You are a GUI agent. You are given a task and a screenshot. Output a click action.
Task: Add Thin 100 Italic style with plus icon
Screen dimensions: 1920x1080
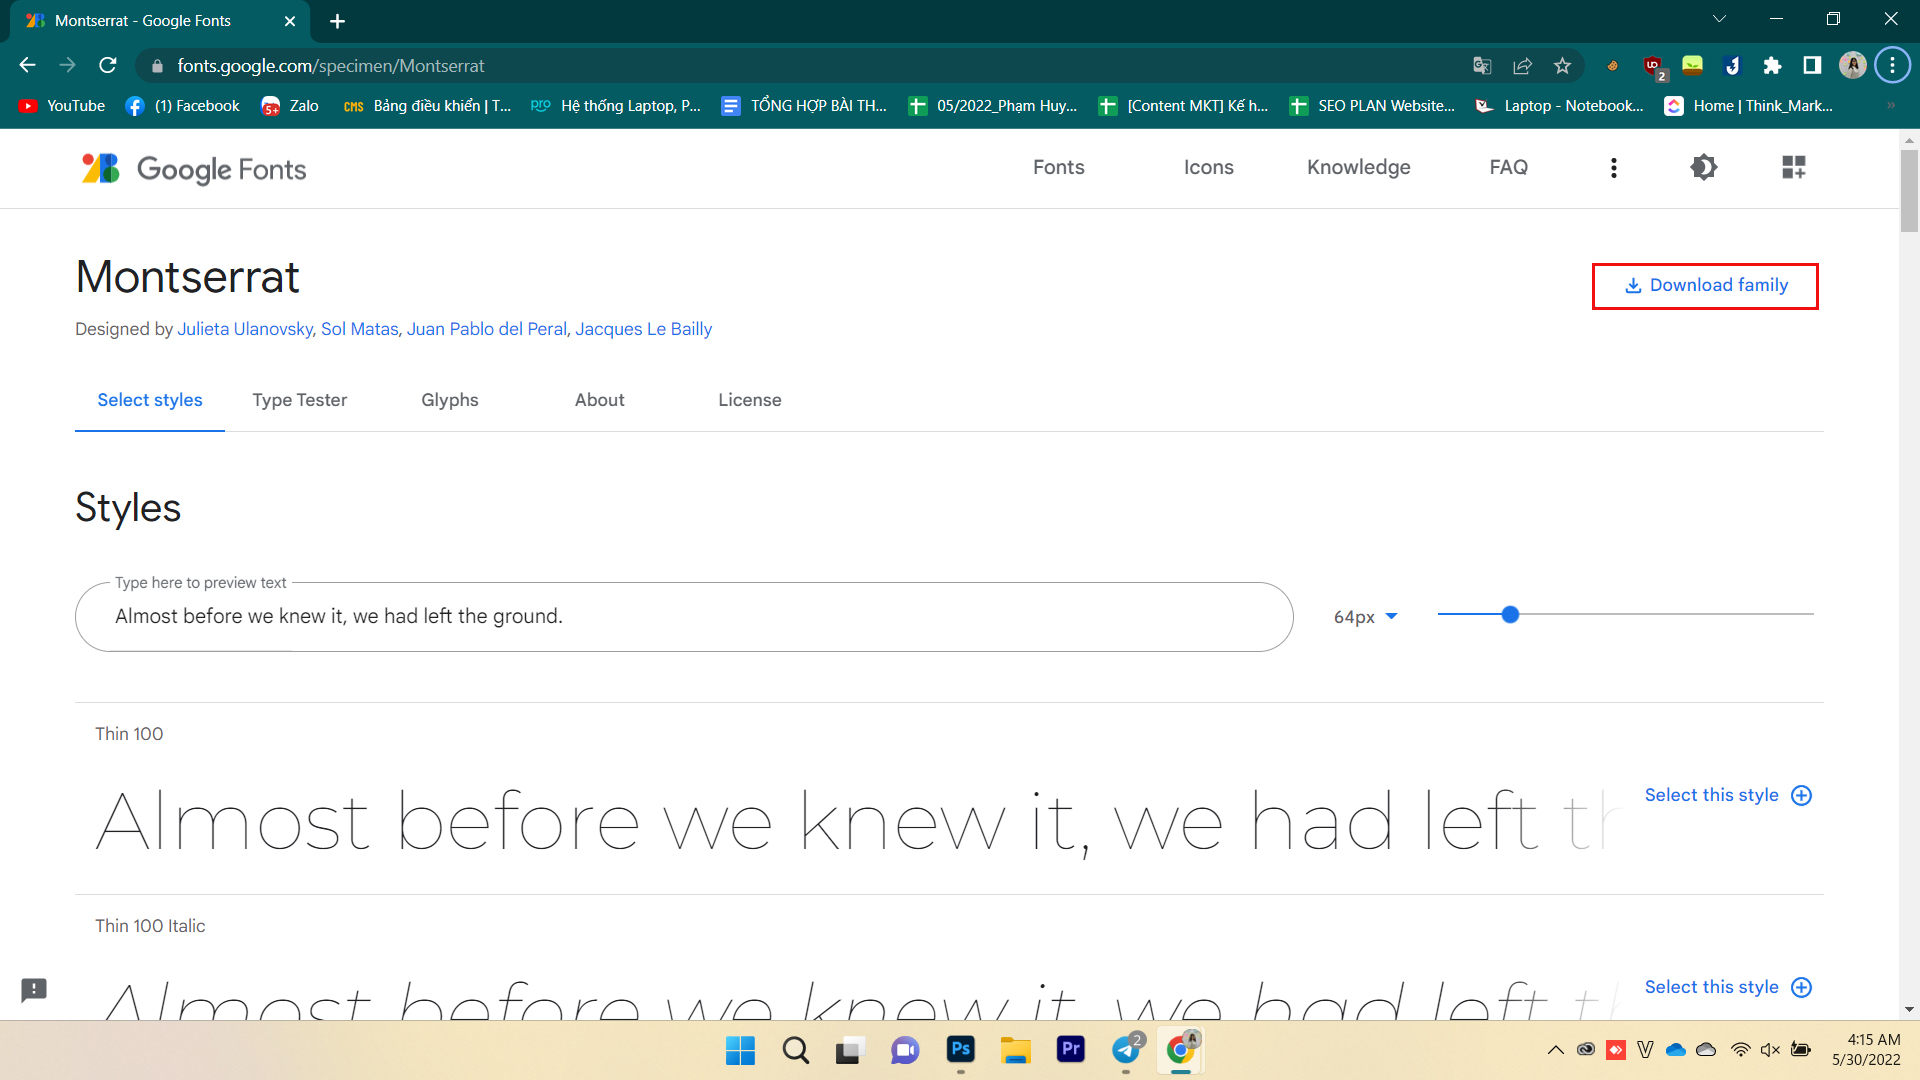tap(1801, 987)
